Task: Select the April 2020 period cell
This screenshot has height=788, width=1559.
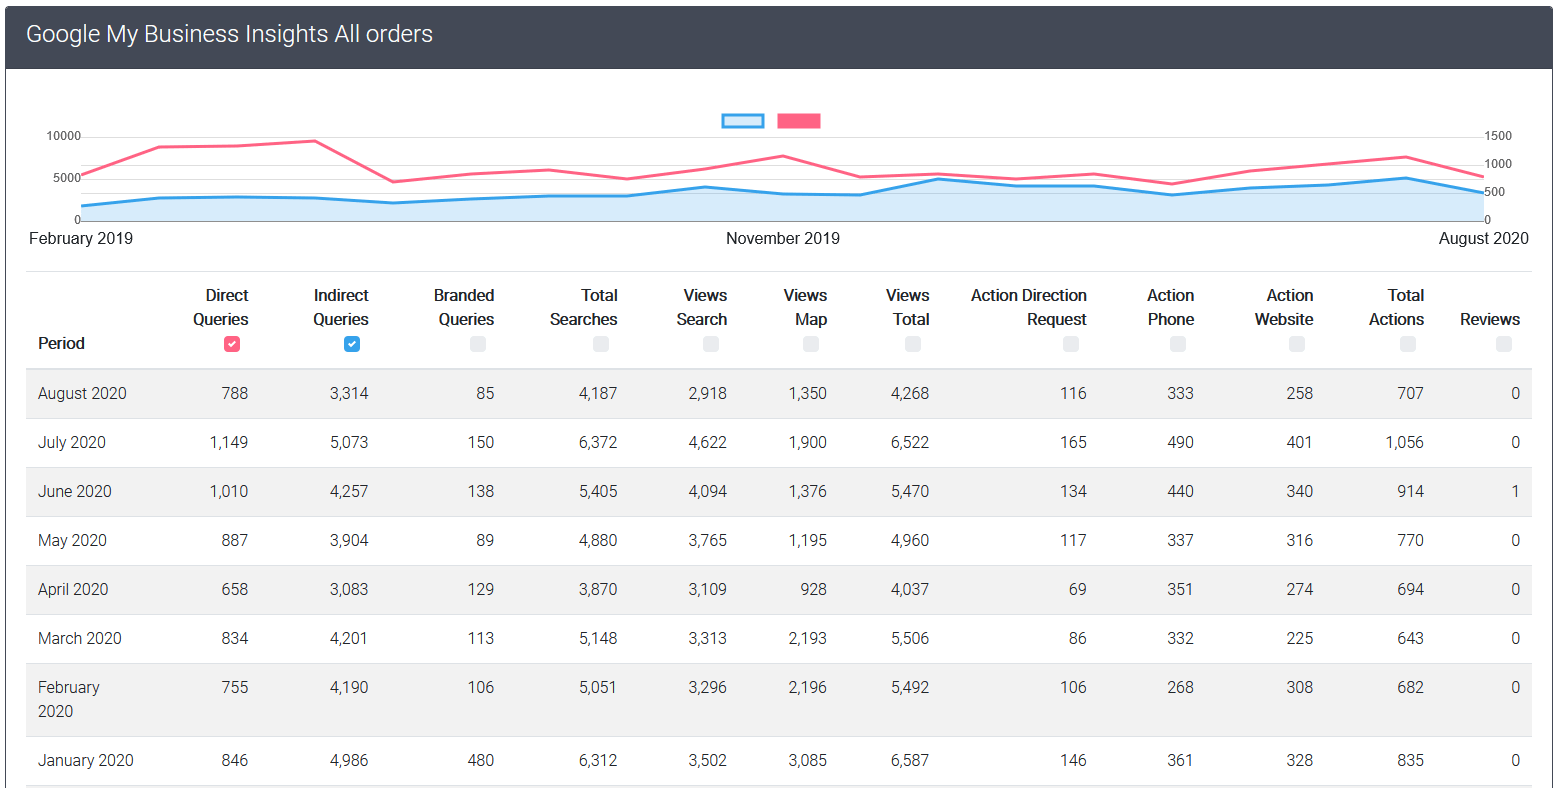Action: coord(73,589)
